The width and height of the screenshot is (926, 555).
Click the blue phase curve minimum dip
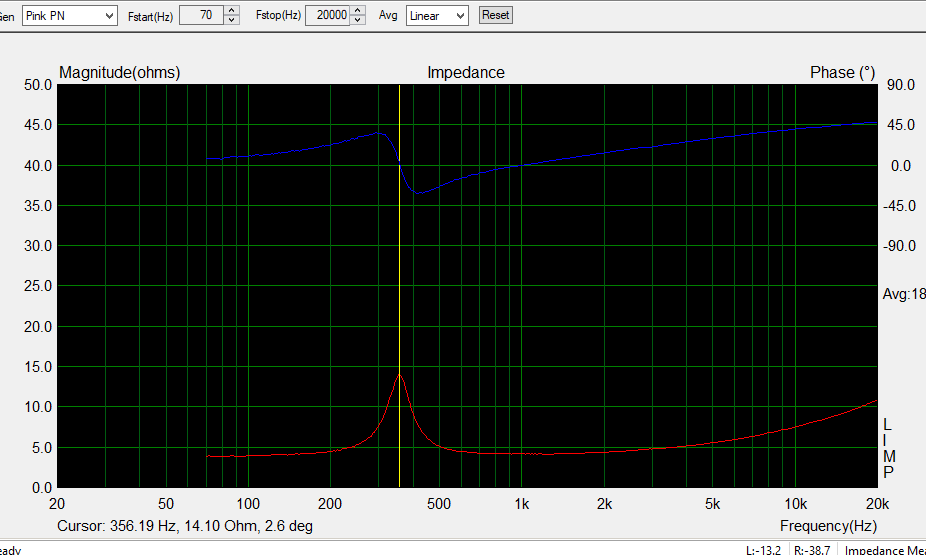tap(420, 192)
